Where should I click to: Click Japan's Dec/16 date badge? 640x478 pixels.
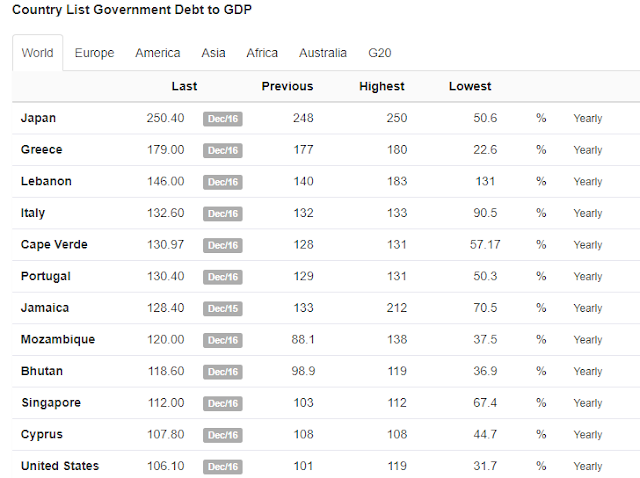(223, 119)
